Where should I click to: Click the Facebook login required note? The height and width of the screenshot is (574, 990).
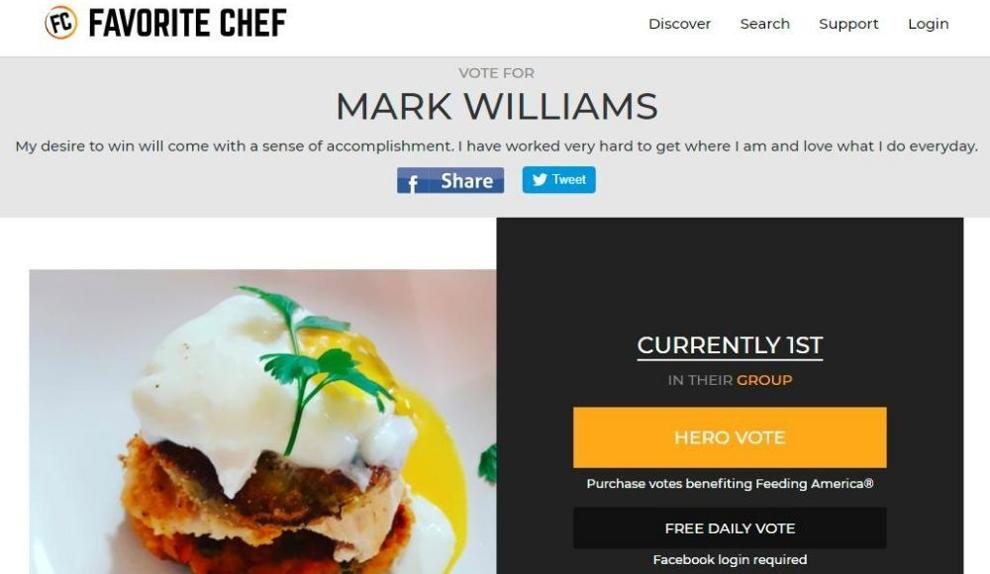click(x=729, y=559)
